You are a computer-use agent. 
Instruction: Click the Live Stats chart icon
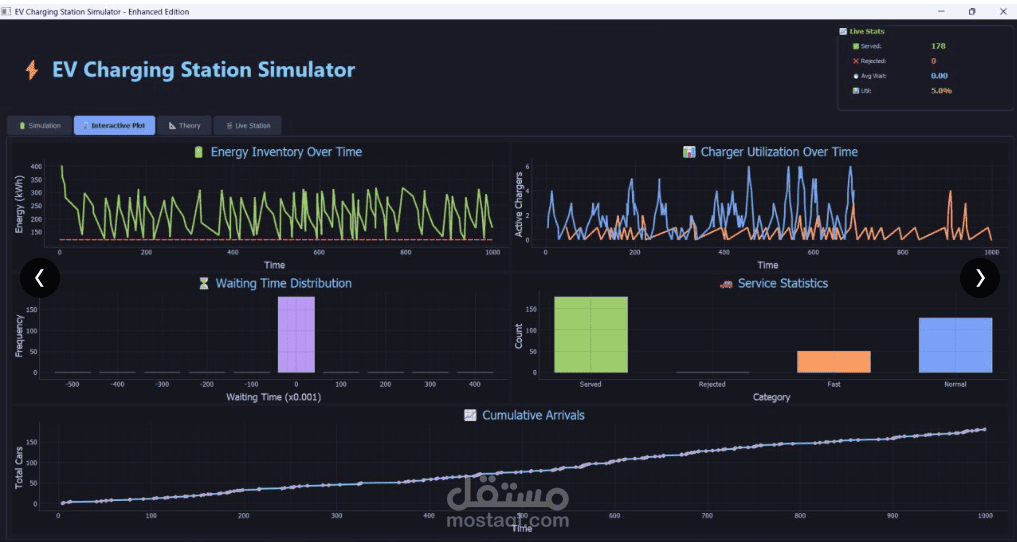pyautogui.click(x=843, y=31)
